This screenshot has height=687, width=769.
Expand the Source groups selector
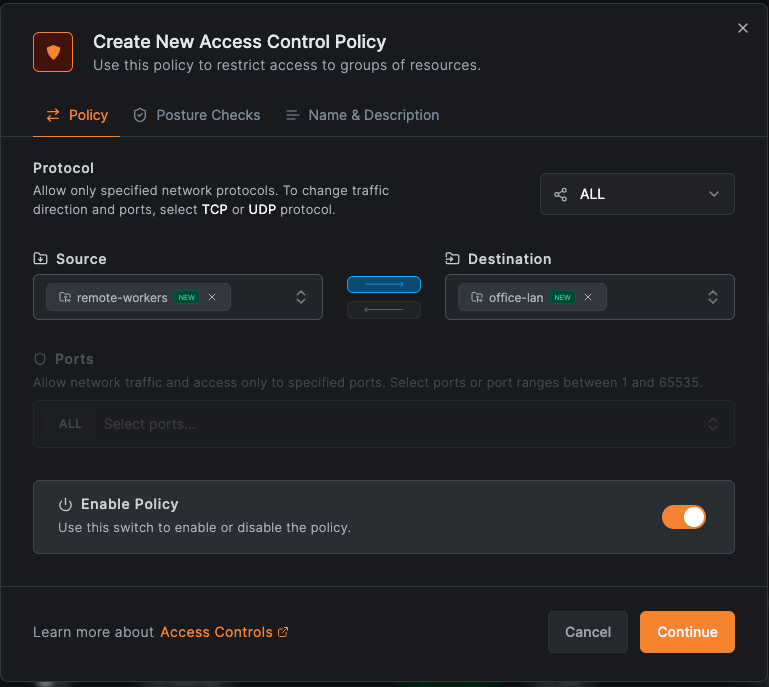click(x=301, y=297)
